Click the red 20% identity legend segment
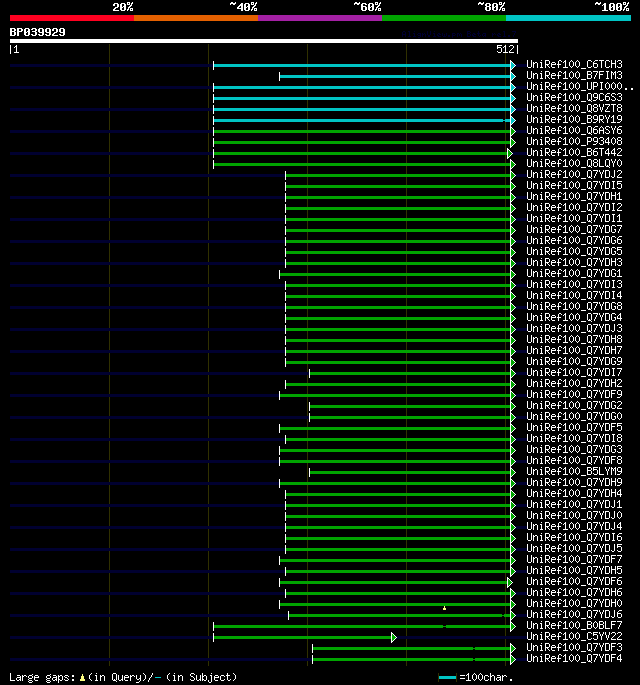 click(x=72, y=18)
